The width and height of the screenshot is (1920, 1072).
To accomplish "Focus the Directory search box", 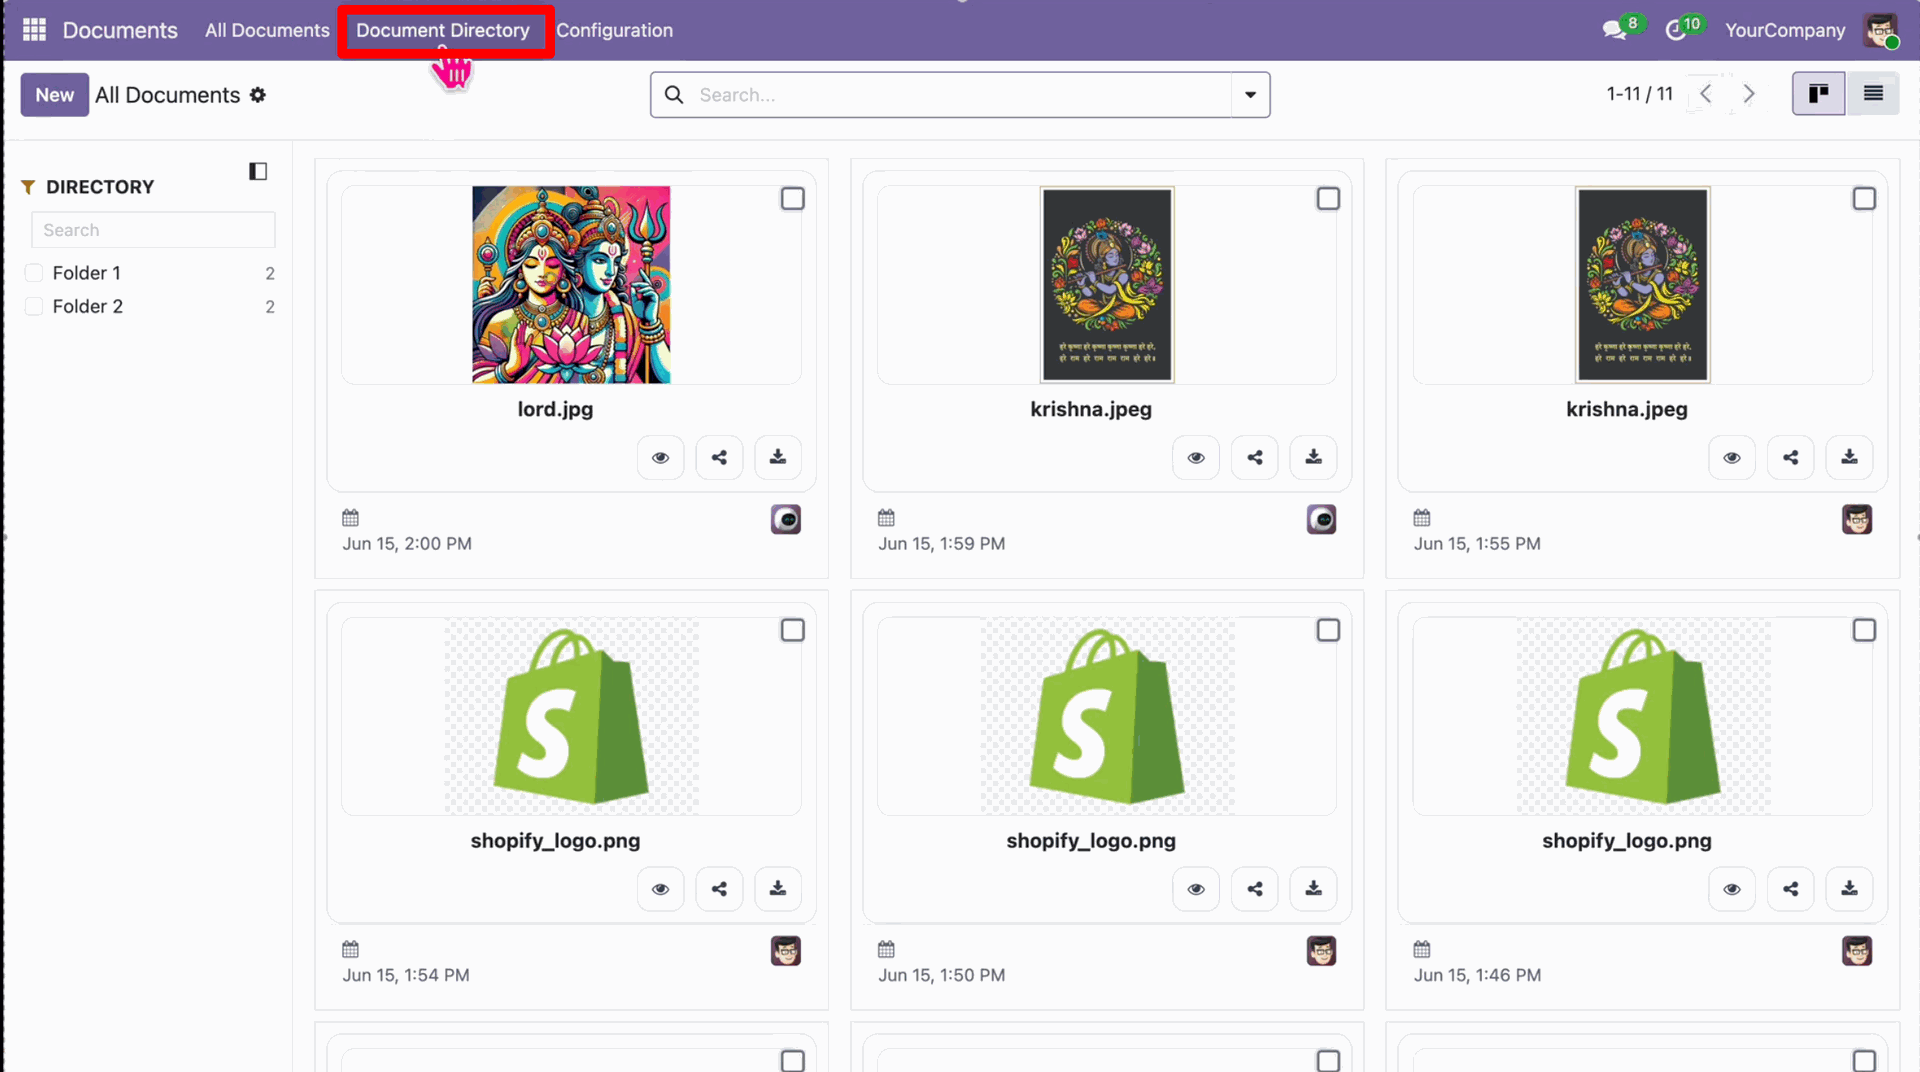I will coord(153,230).
